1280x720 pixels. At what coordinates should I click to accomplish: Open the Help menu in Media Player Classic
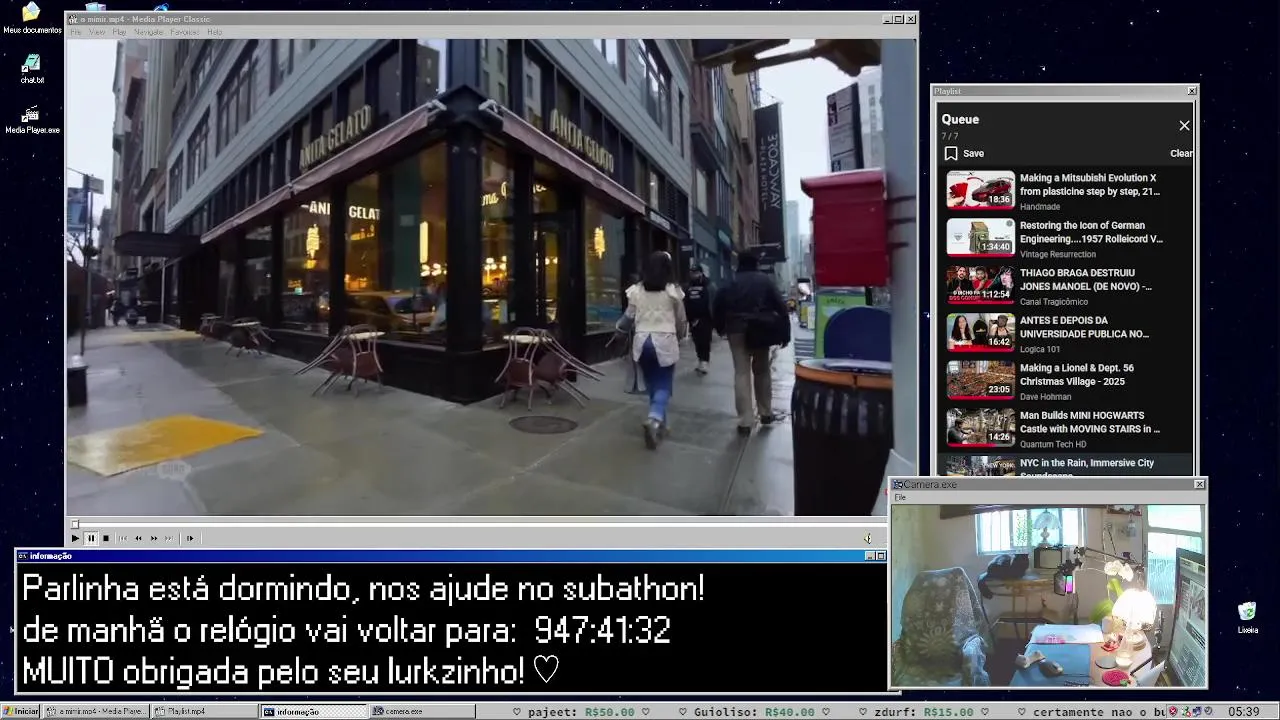pos(214,32)
